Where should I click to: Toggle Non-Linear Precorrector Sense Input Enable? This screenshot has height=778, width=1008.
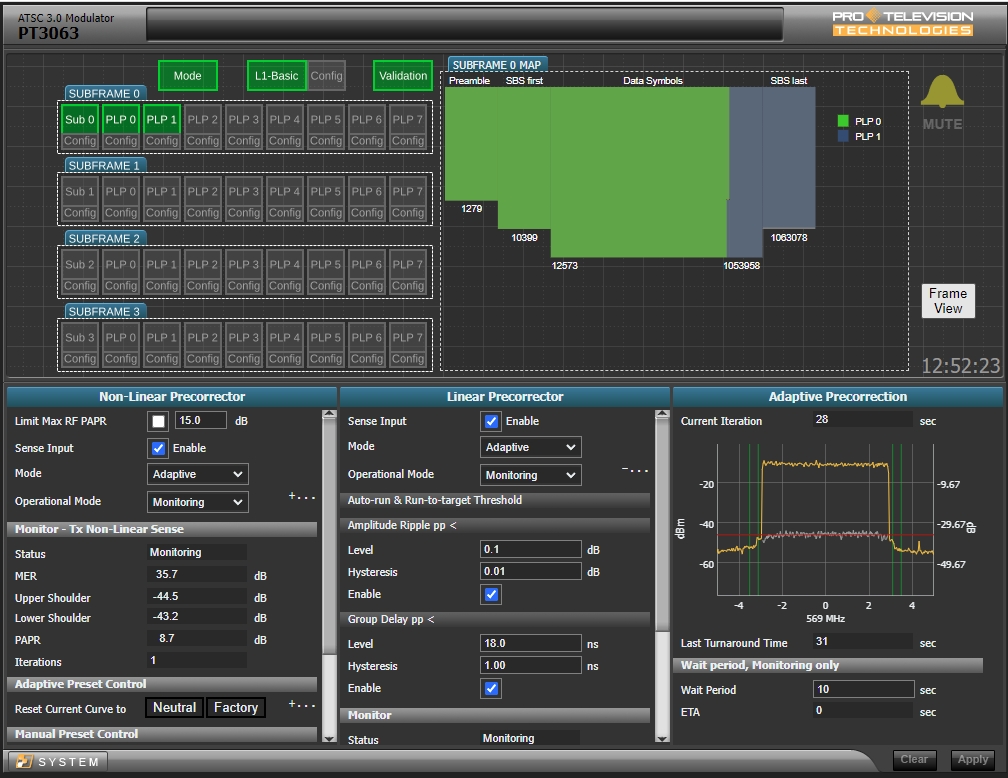158,448
